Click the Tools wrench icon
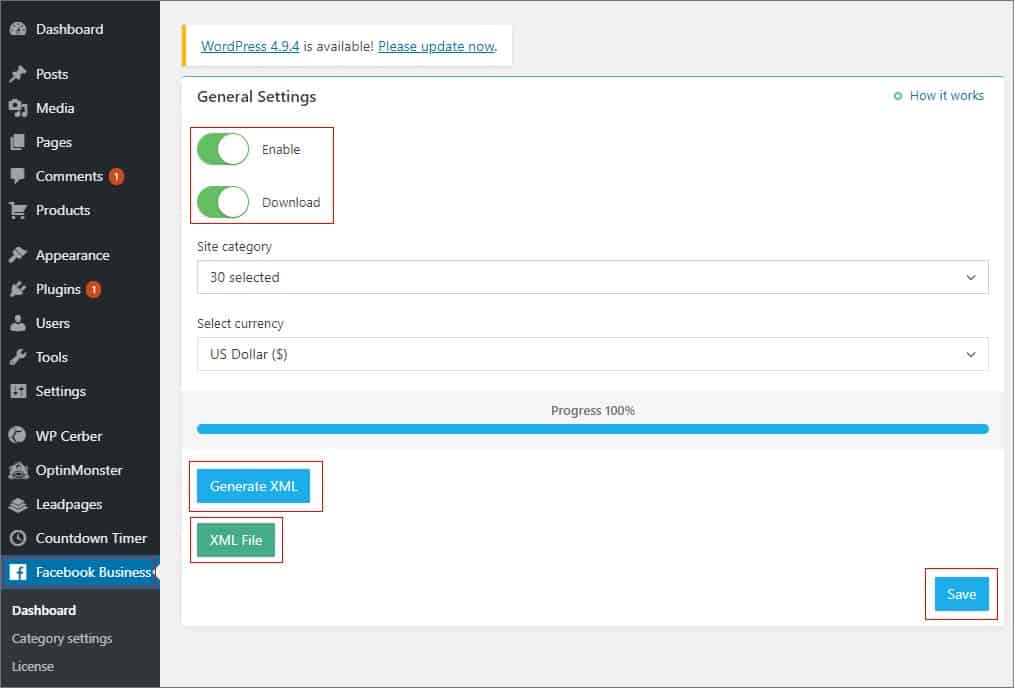This screenshot has width=1014, height=688. pos(17,357)
